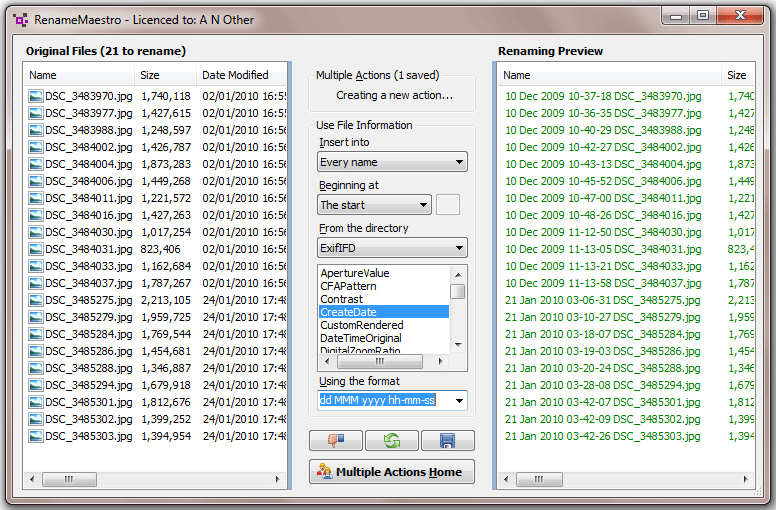Select CFAPattern in the tag list

coord(348,286)
